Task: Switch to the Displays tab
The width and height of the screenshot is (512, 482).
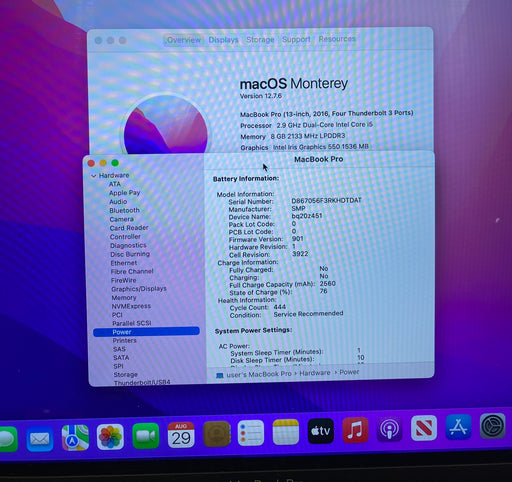Action: (x=223, y=40)
